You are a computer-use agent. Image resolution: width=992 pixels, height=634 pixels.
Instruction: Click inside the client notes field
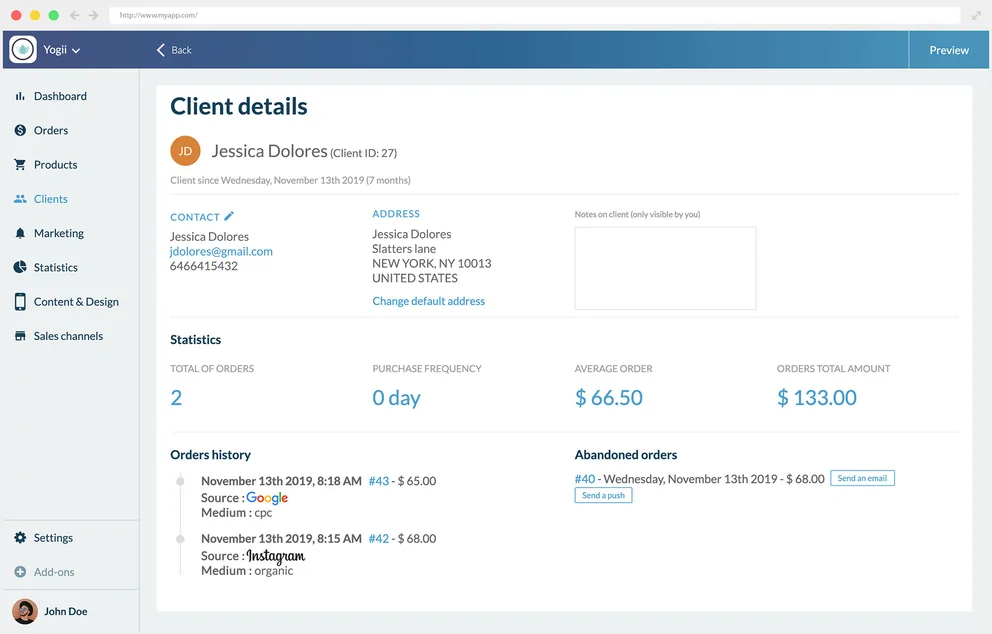coord(665,265)
